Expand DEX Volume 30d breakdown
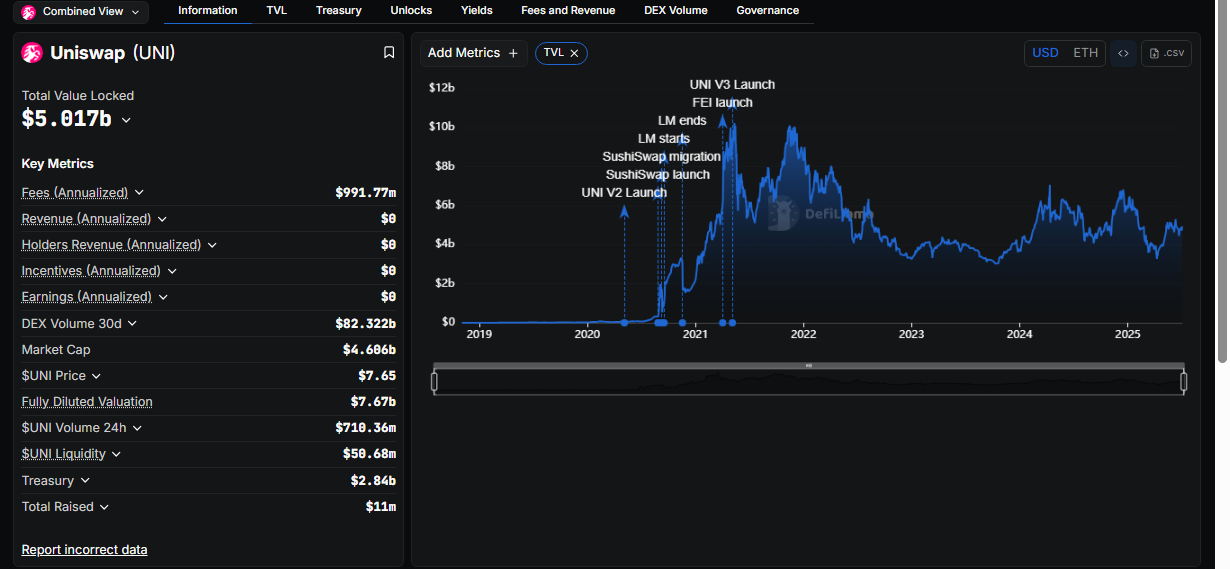1230x569 pixels. pyautogui.click(x=132, y=323)
